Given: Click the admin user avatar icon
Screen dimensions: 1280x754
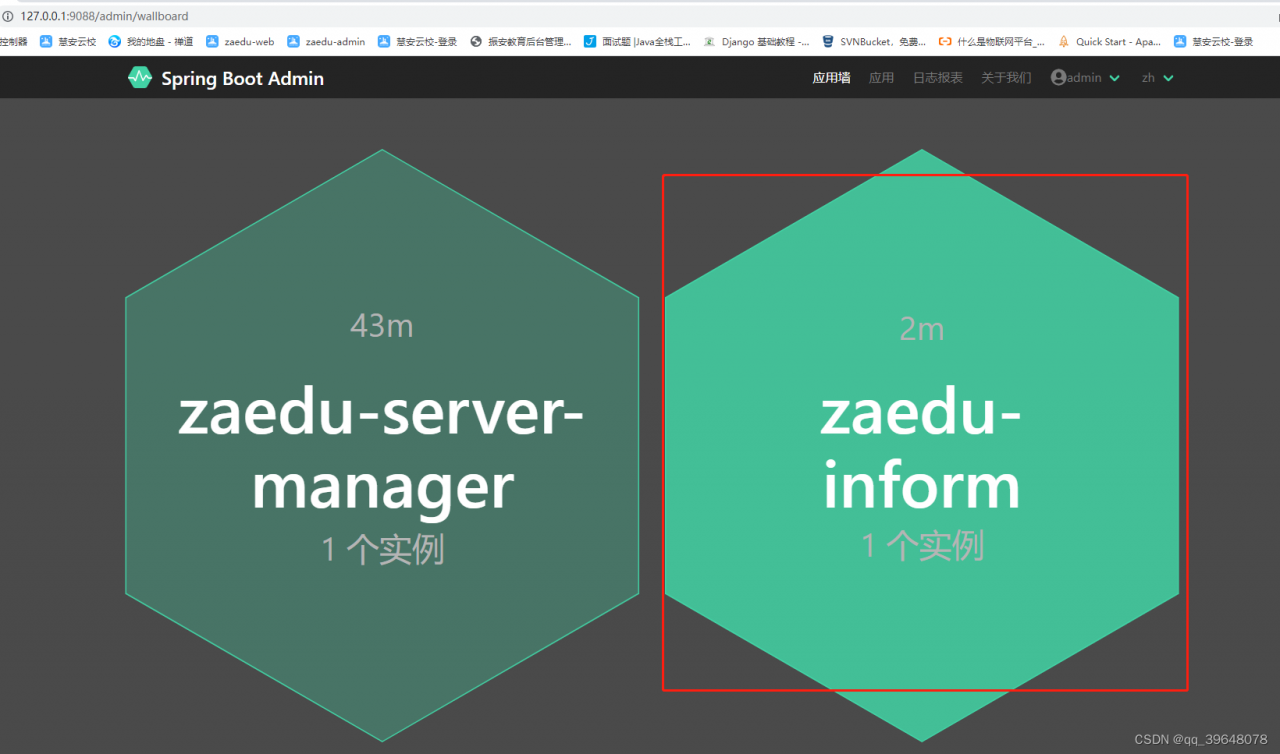Looking at the screenshot, I should click(1059, 77).
